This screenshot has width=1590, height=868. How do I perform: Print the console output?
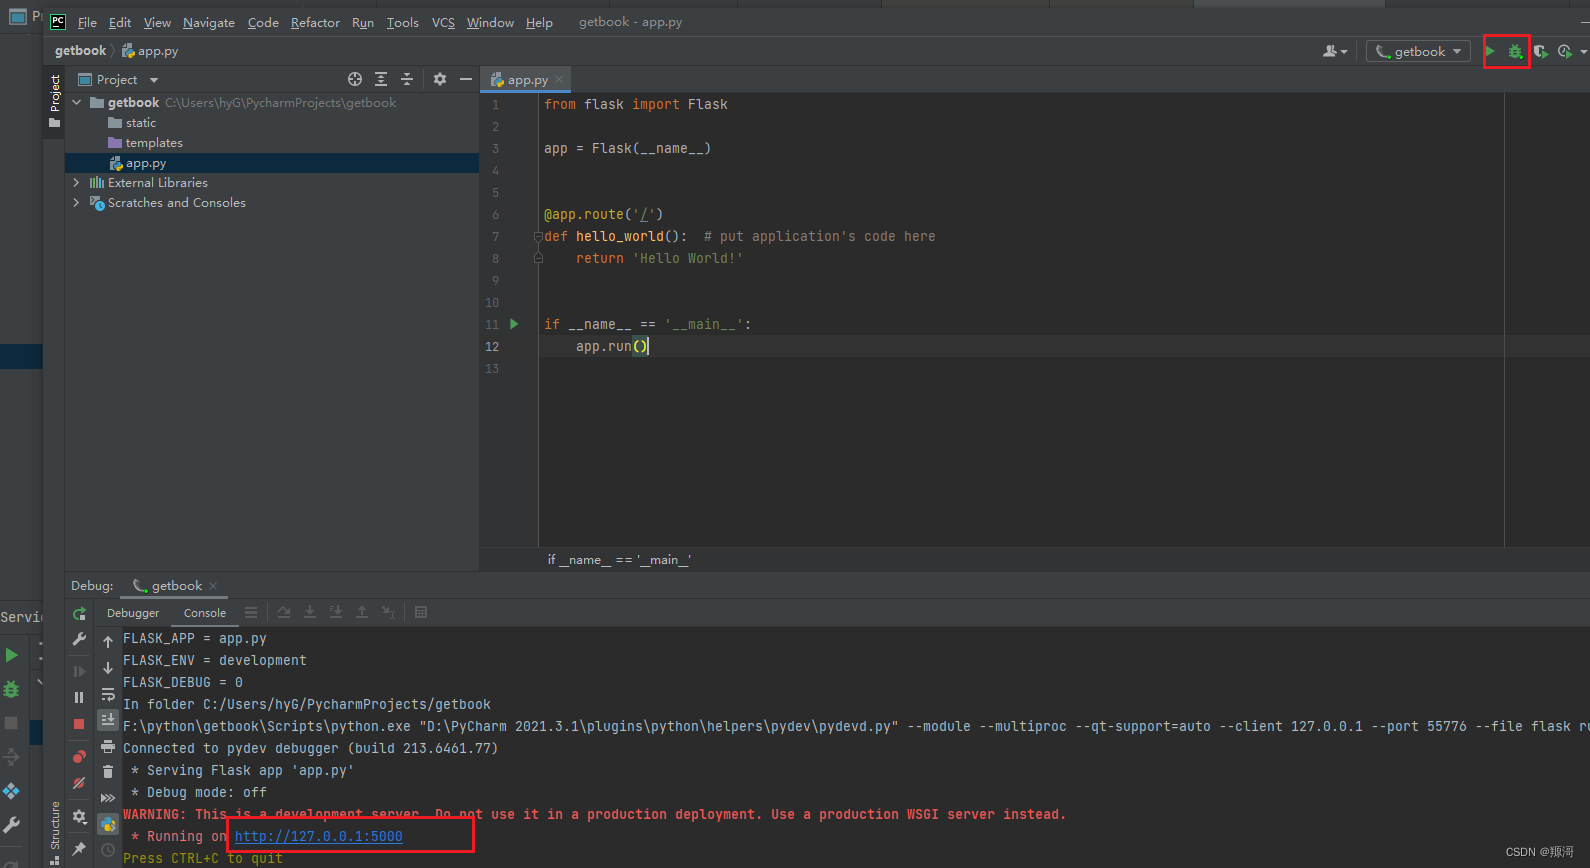pyautogui.click(x=108, y=746)
